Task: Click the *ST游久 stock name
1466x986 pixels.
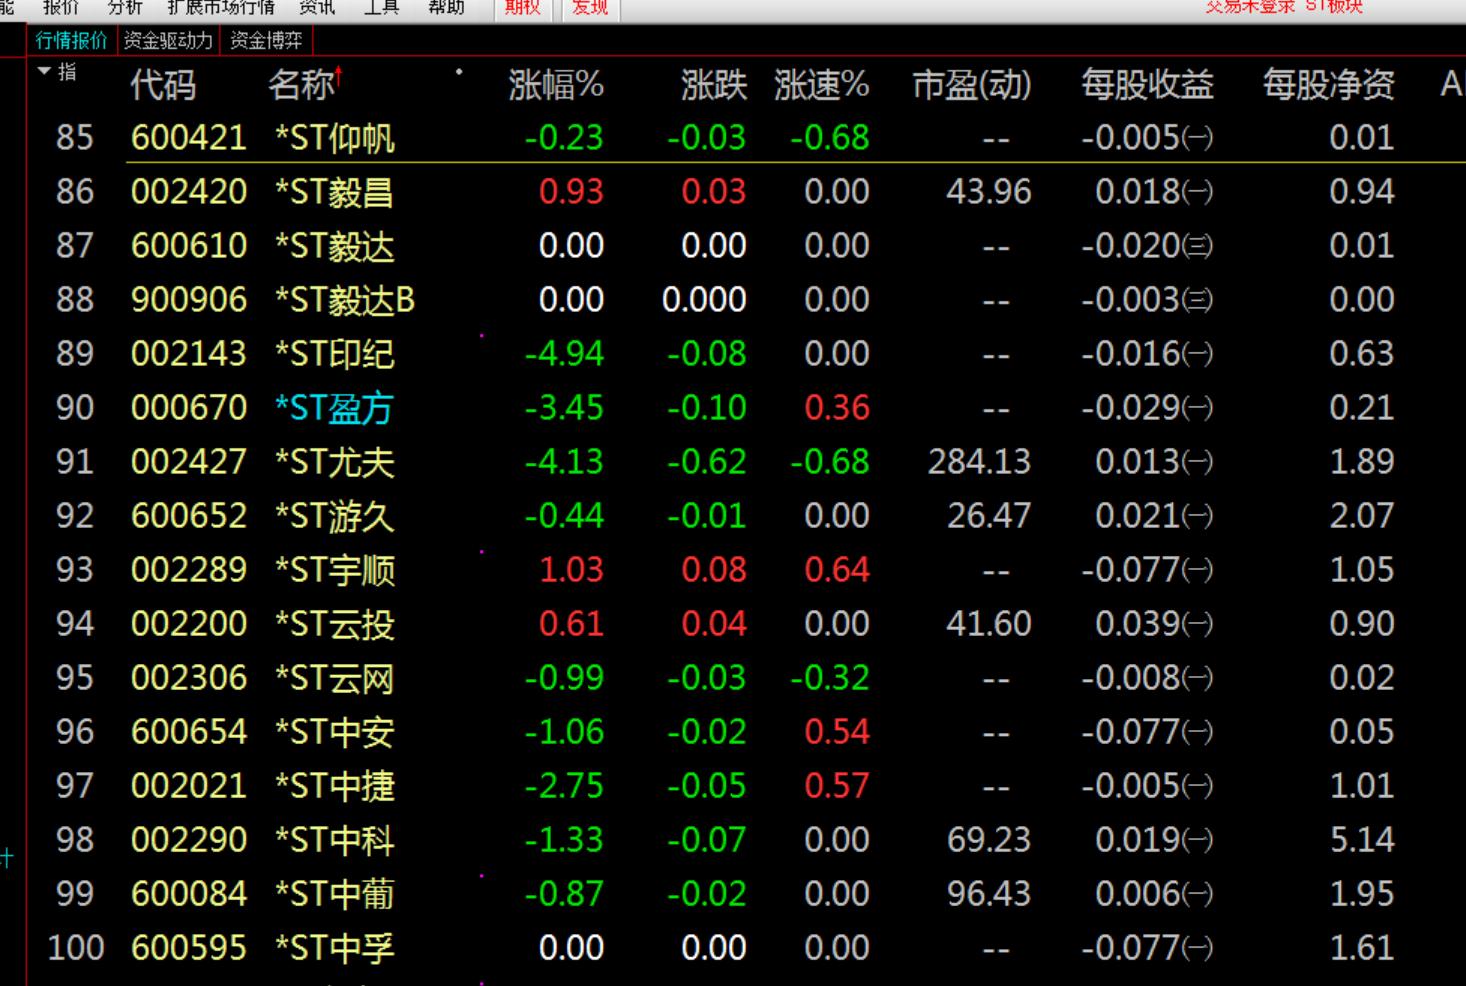Action: [335, 515]
